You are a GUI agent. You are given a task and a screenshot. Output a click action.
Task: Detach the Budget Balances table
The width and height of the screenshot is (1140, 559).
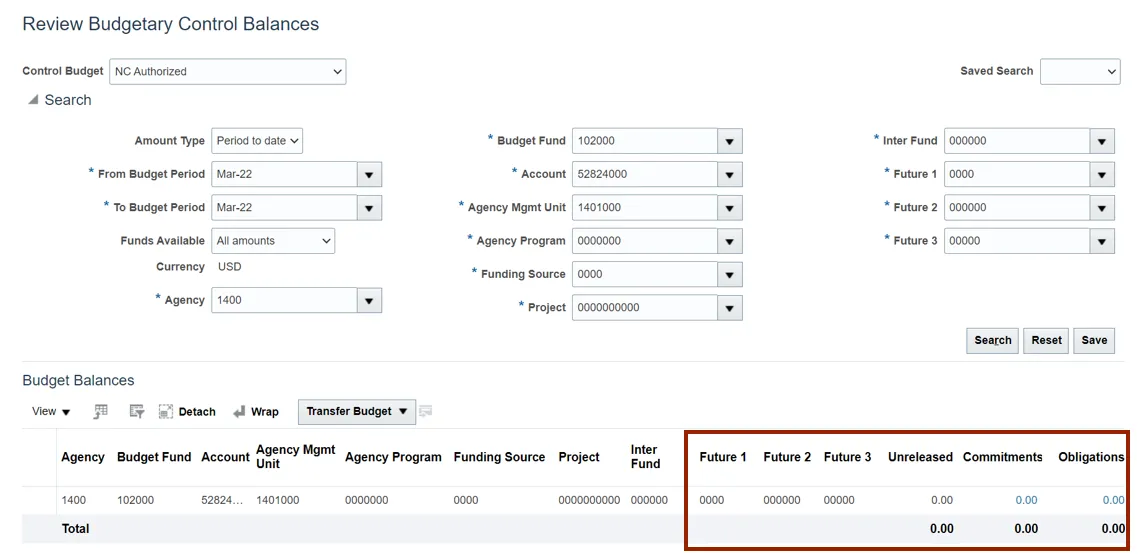[187, 411]
